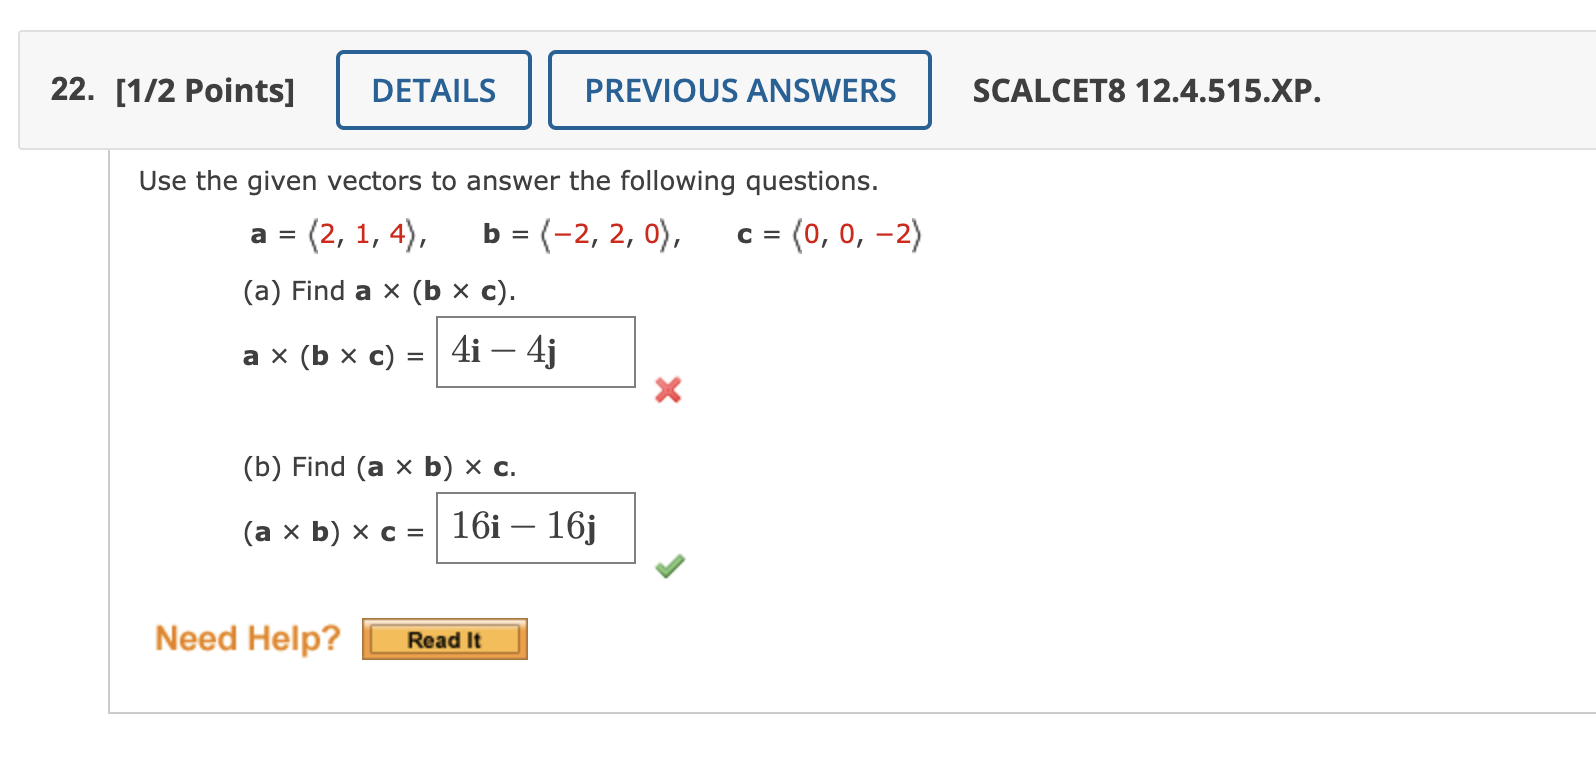Select the answer box containing 4i − 4j
Screen dimensions: 1596x776
[535, 352]
